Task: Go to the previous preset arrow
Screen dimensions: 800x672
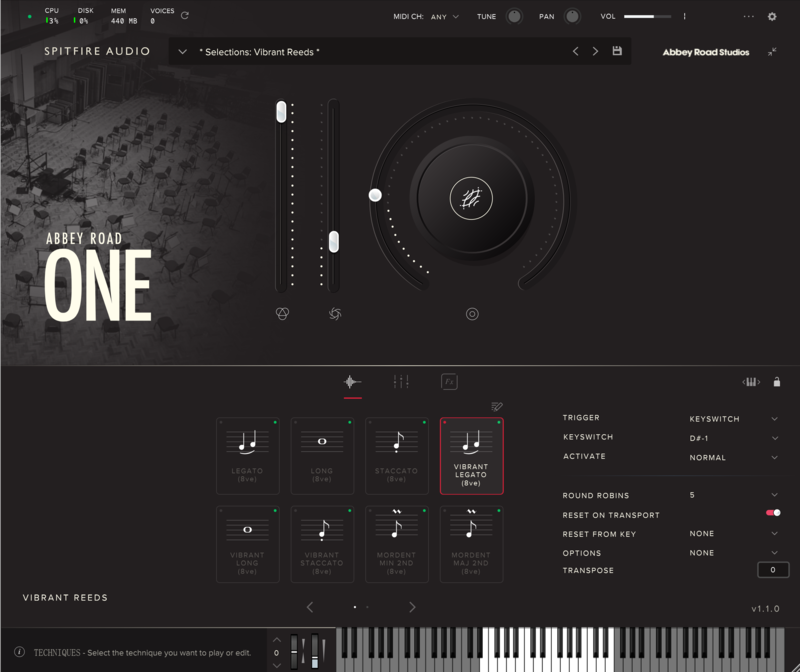Action: (576, 51)
